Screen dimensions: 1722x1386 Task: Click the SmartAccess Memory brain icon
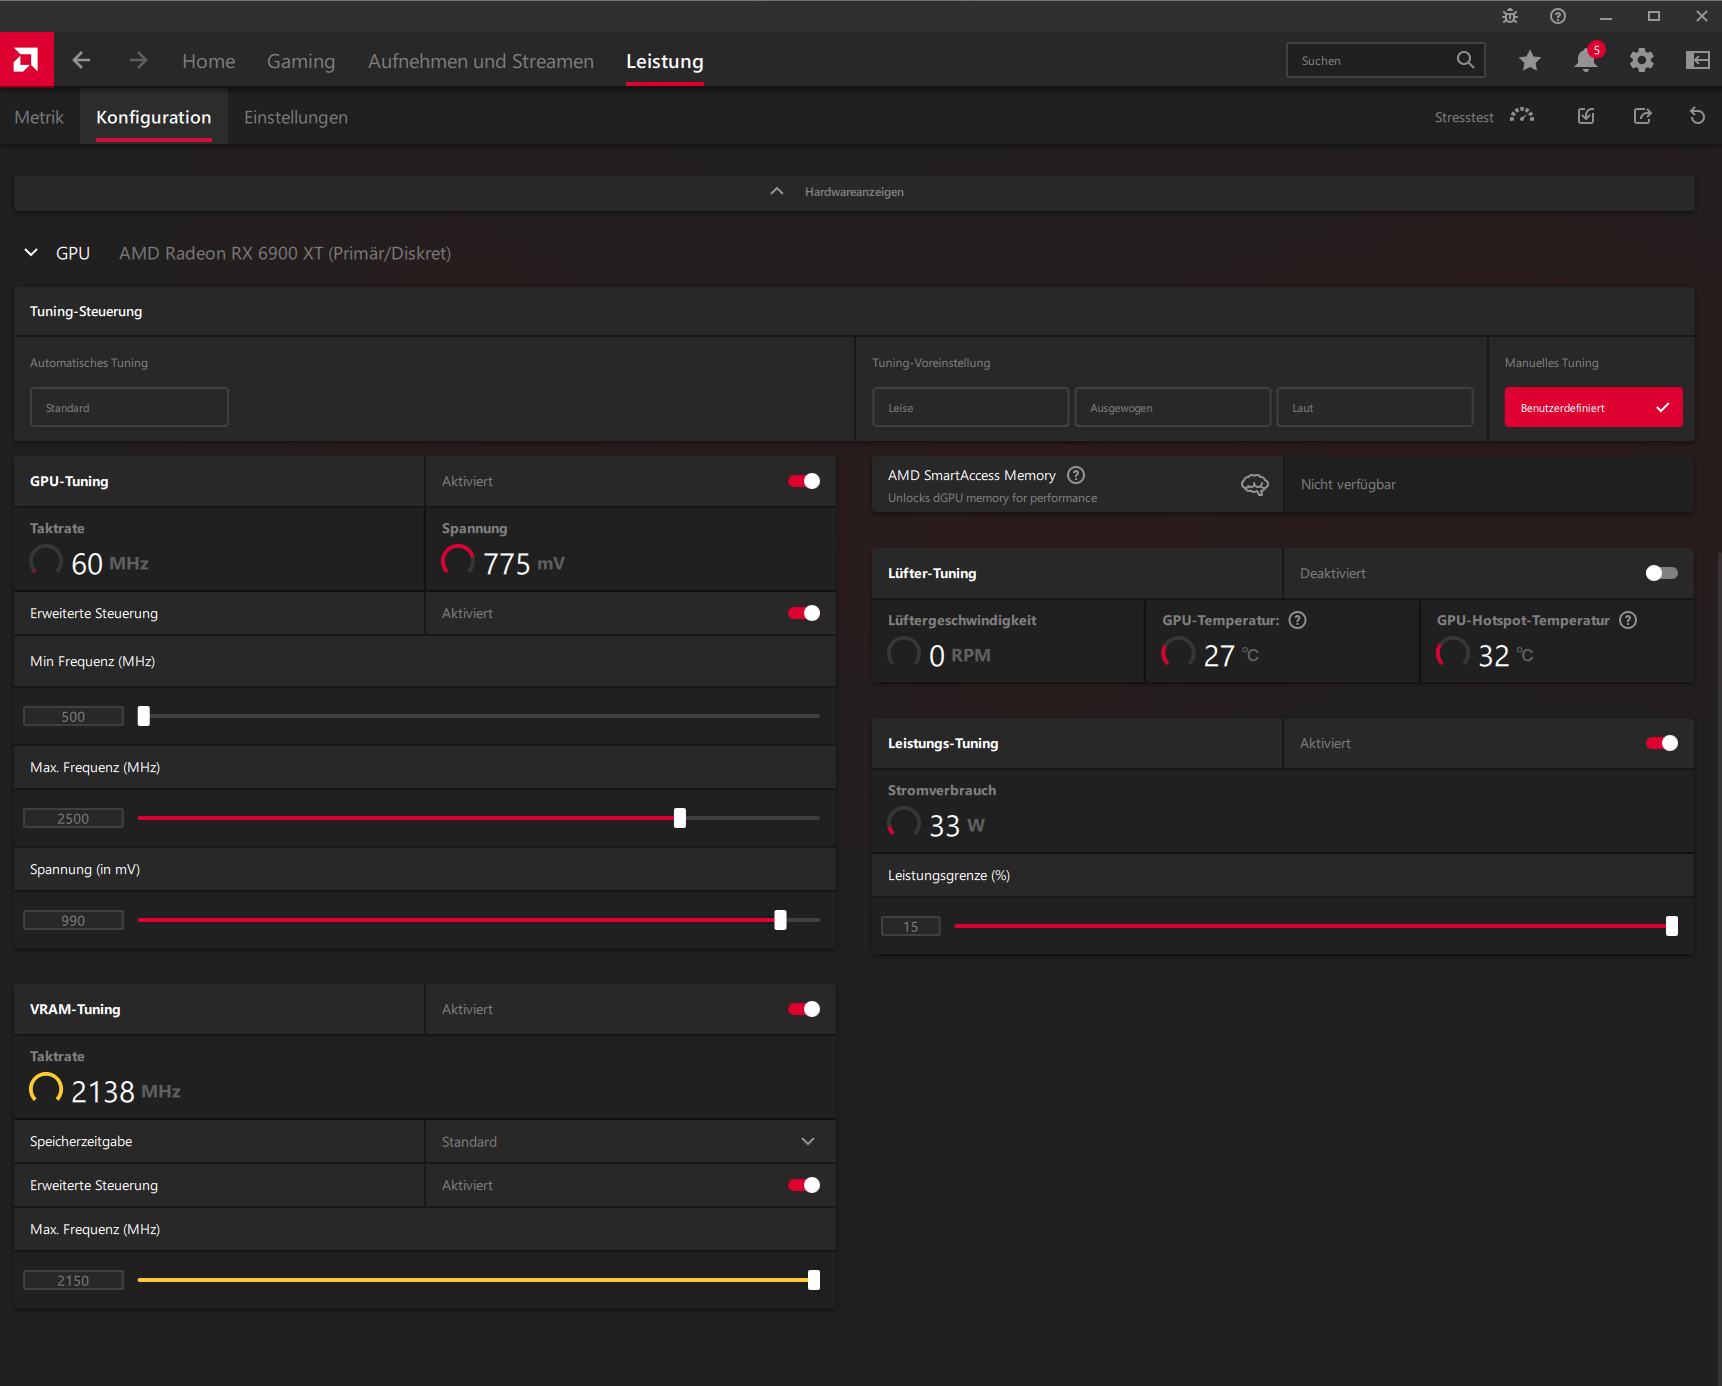[1255, 485]
